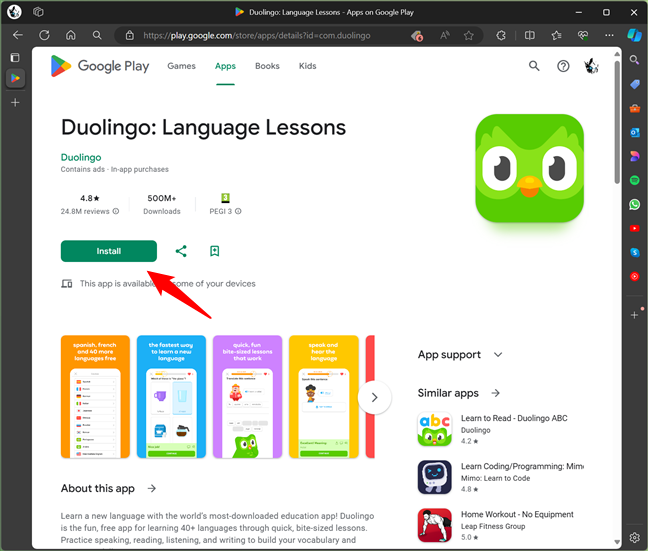This screenshot has width=648, height=551.
Task: Click the browser Back arrow
Action: (x=18, y=35)
